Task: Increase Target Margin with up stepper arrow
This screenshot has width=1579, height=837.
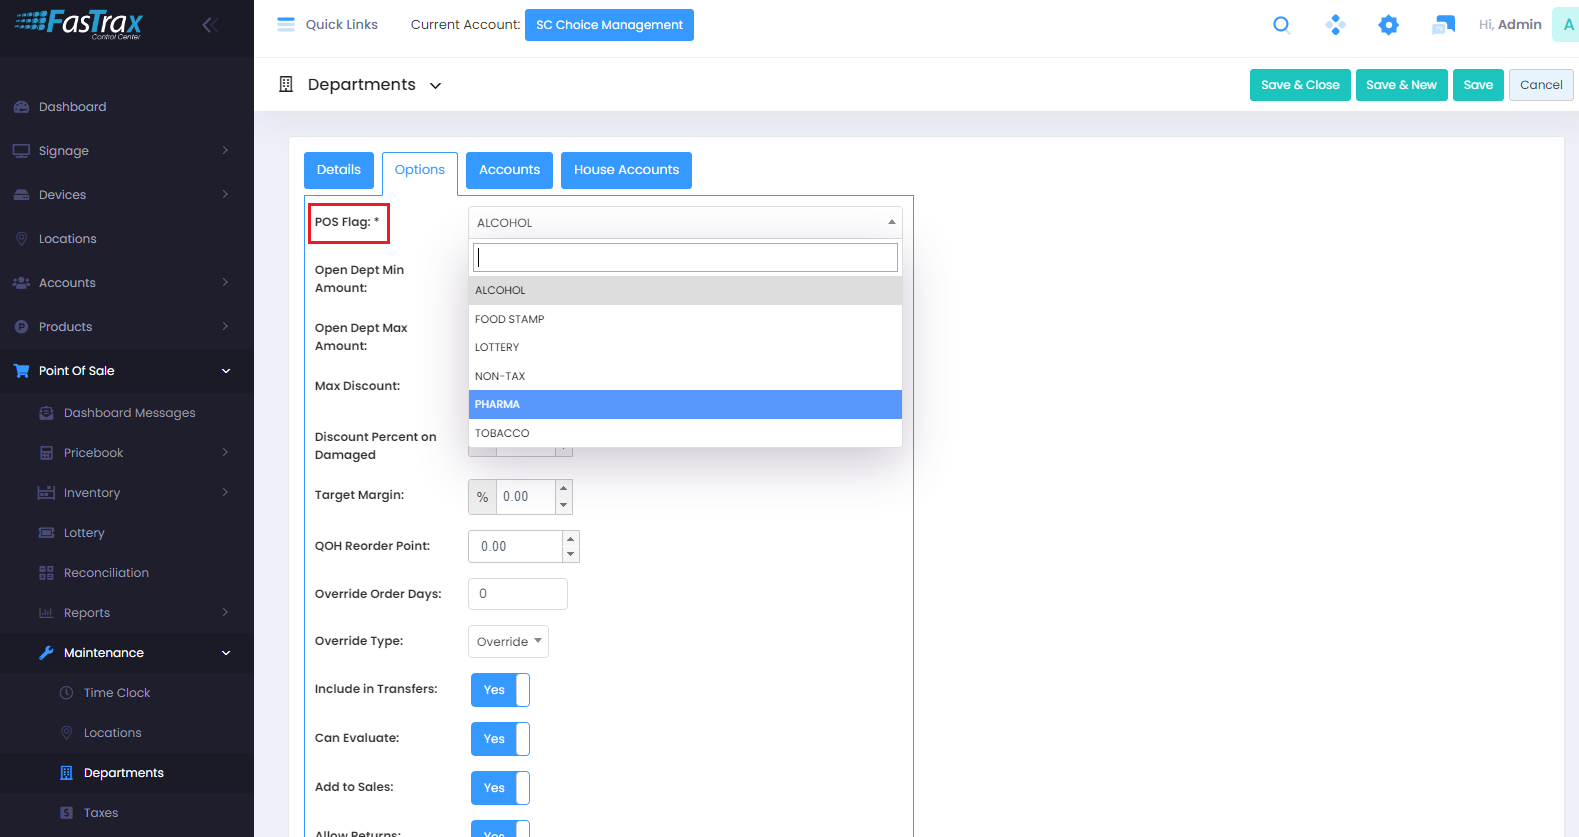Action: [x=564, y=488]
